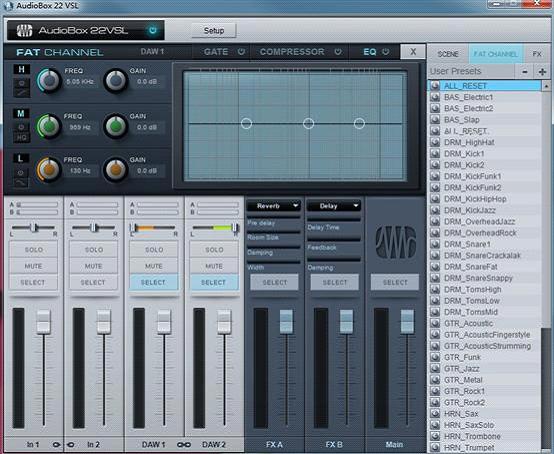Mute the In 2 channel
The width and height of the screenshot is (554, 454).
94,266
